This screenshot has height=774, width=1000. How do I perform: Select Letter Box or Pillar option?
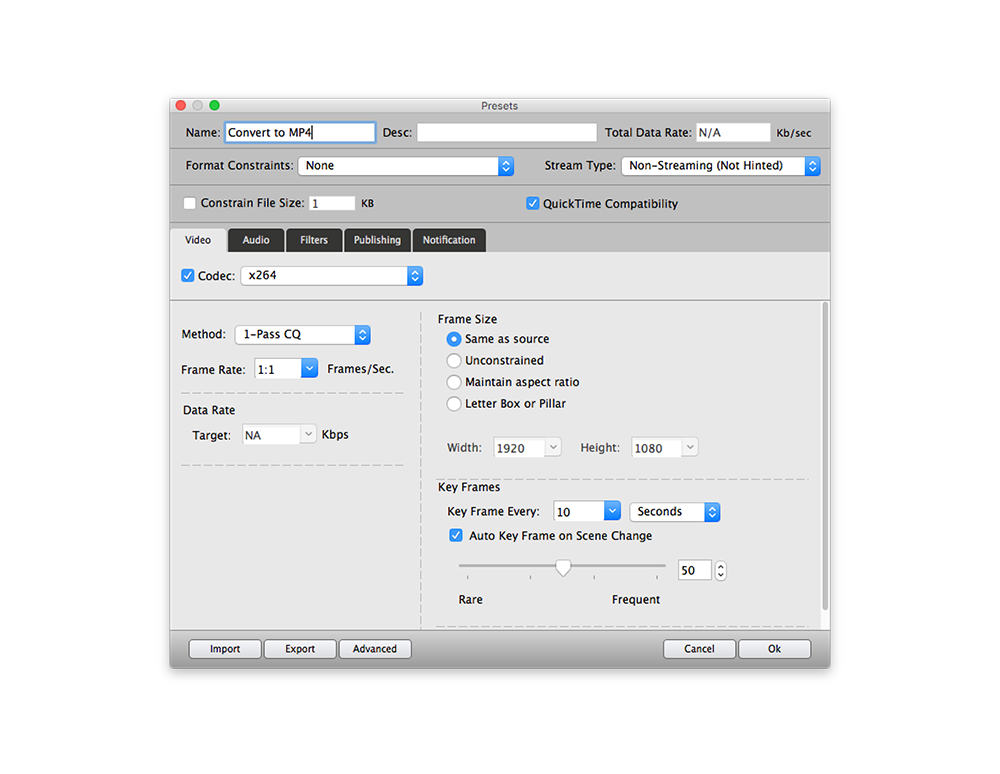click(x=454, y=404)
